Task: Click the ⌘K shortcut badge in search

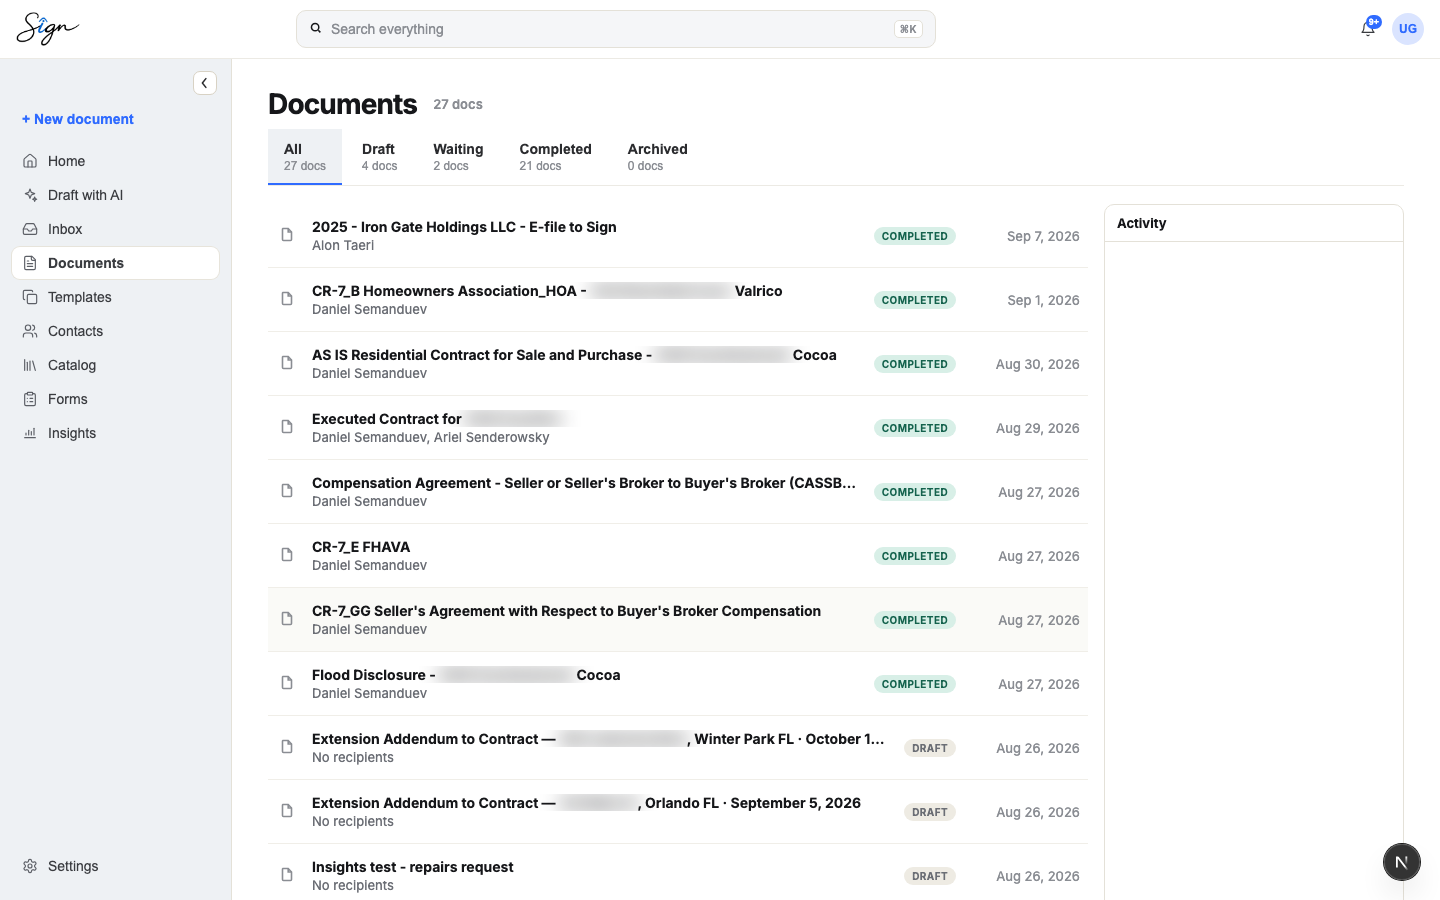Action: coord(908,29)
